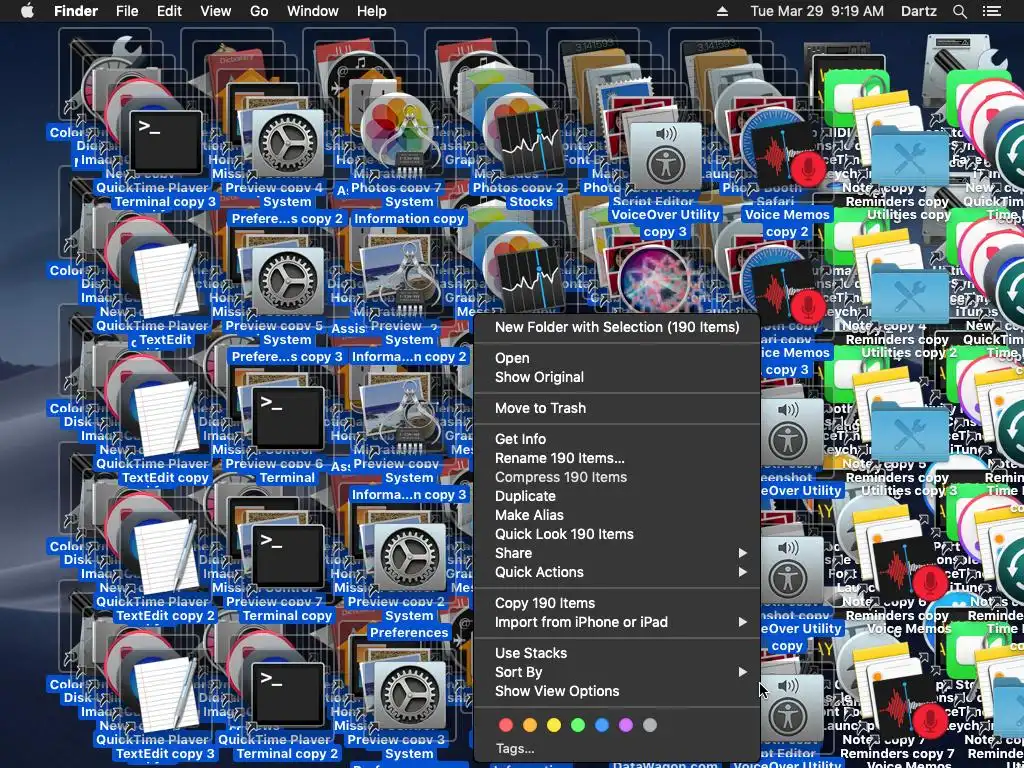Click the Terminal copy 2 icon
Image resolution: width=1024 pixels, height=768 pixels.
(x=287, y=694)
